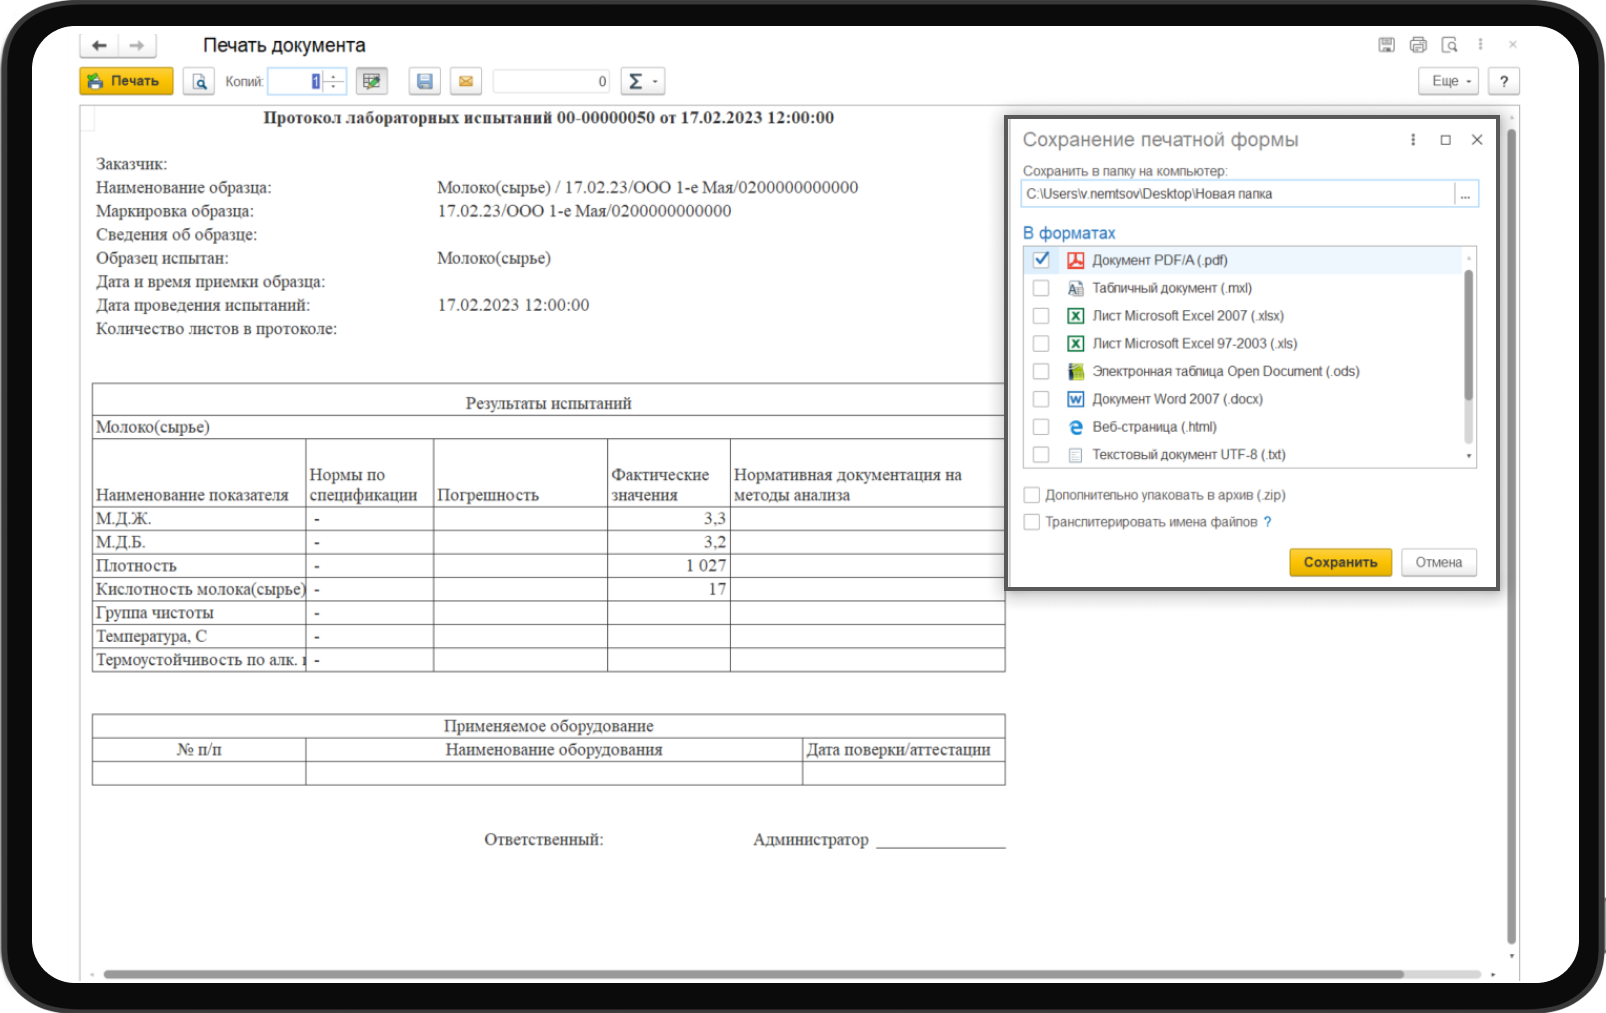Click the format list scroll down arrow
Viewport: 1606px width, 1013px height.
(x=1469, y=456)
